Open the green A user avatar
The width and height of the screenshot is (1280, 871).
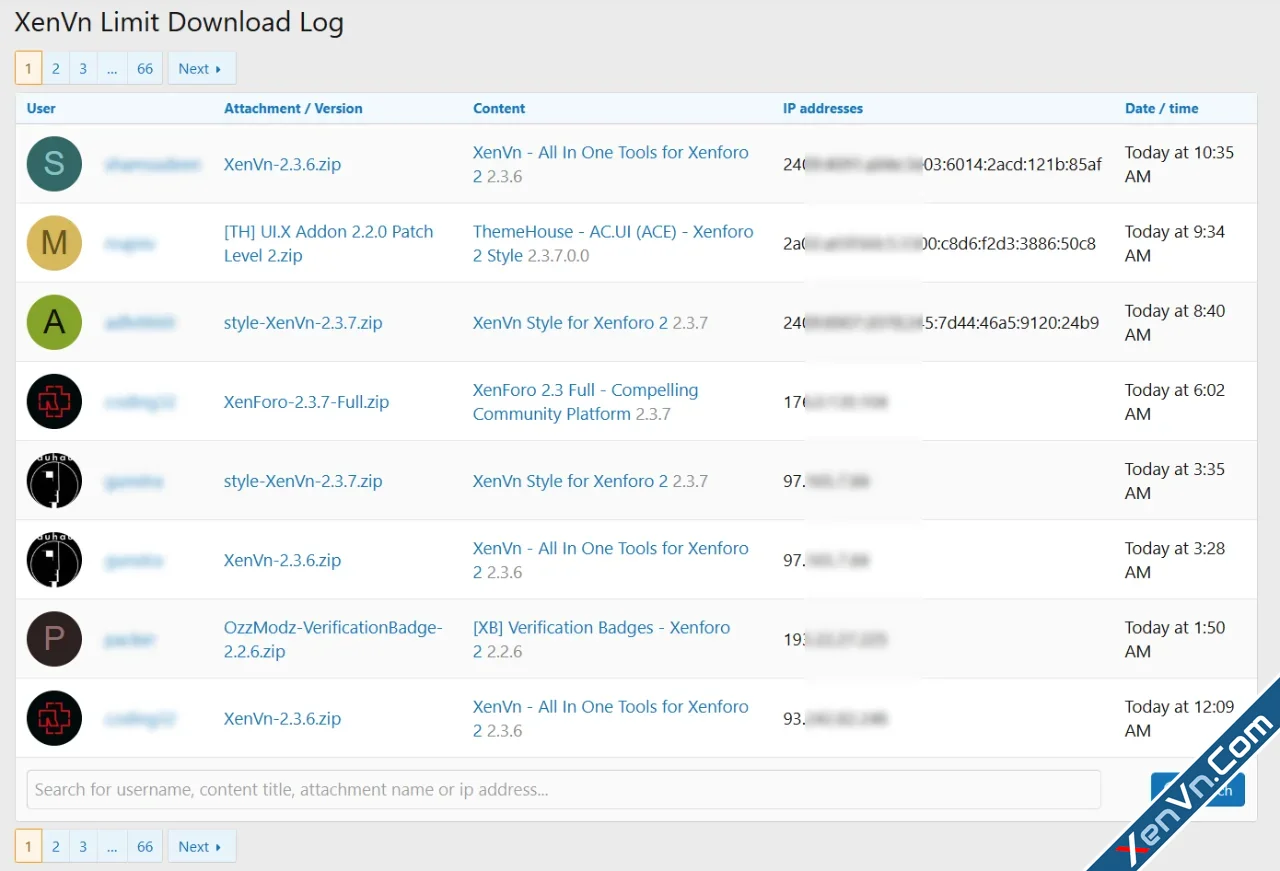click(54, 322)
